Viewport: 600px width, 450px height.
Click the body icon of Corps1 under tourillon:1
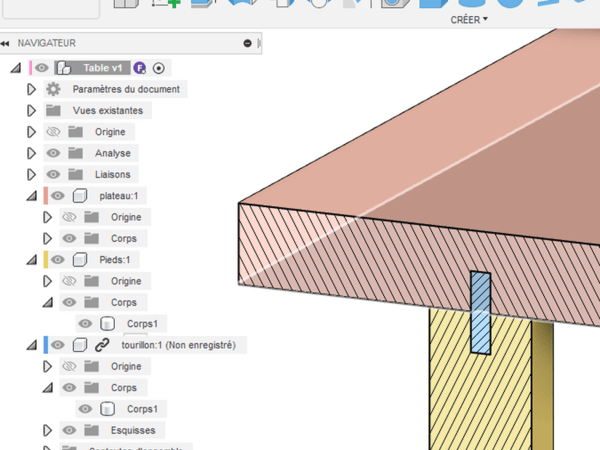[x=106, y=409]
